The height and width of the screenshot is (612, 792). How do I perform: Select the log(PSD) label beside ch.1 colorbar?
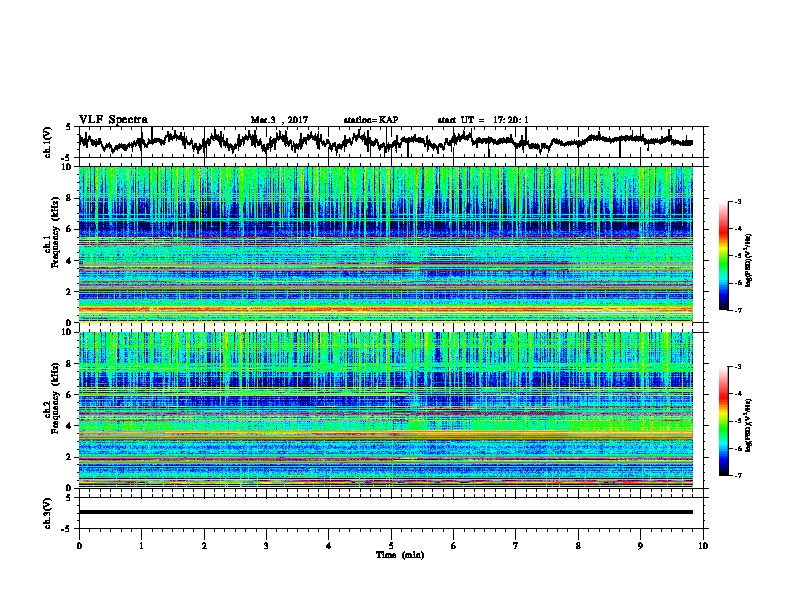click(x=749, y=260)
